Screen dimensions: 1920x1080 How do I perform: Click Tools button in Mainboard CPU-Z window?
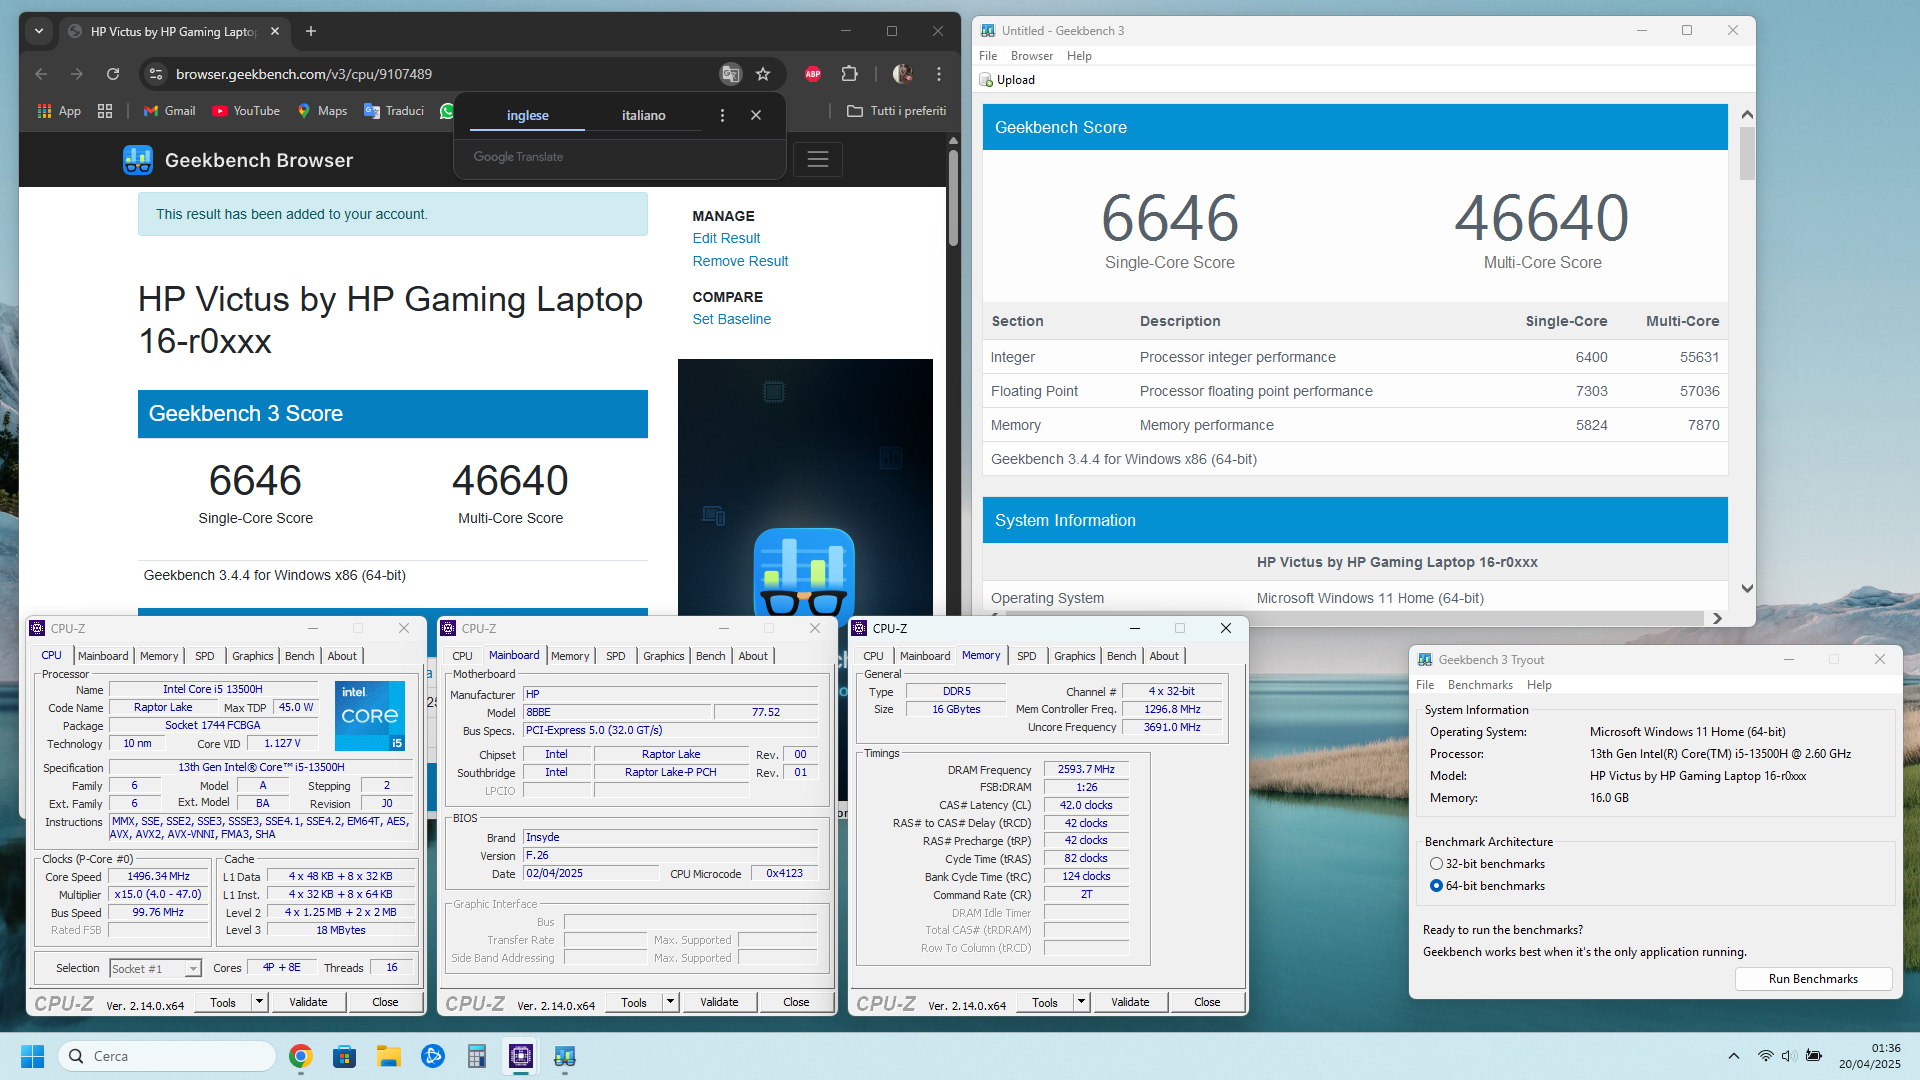pos(634,1002)
